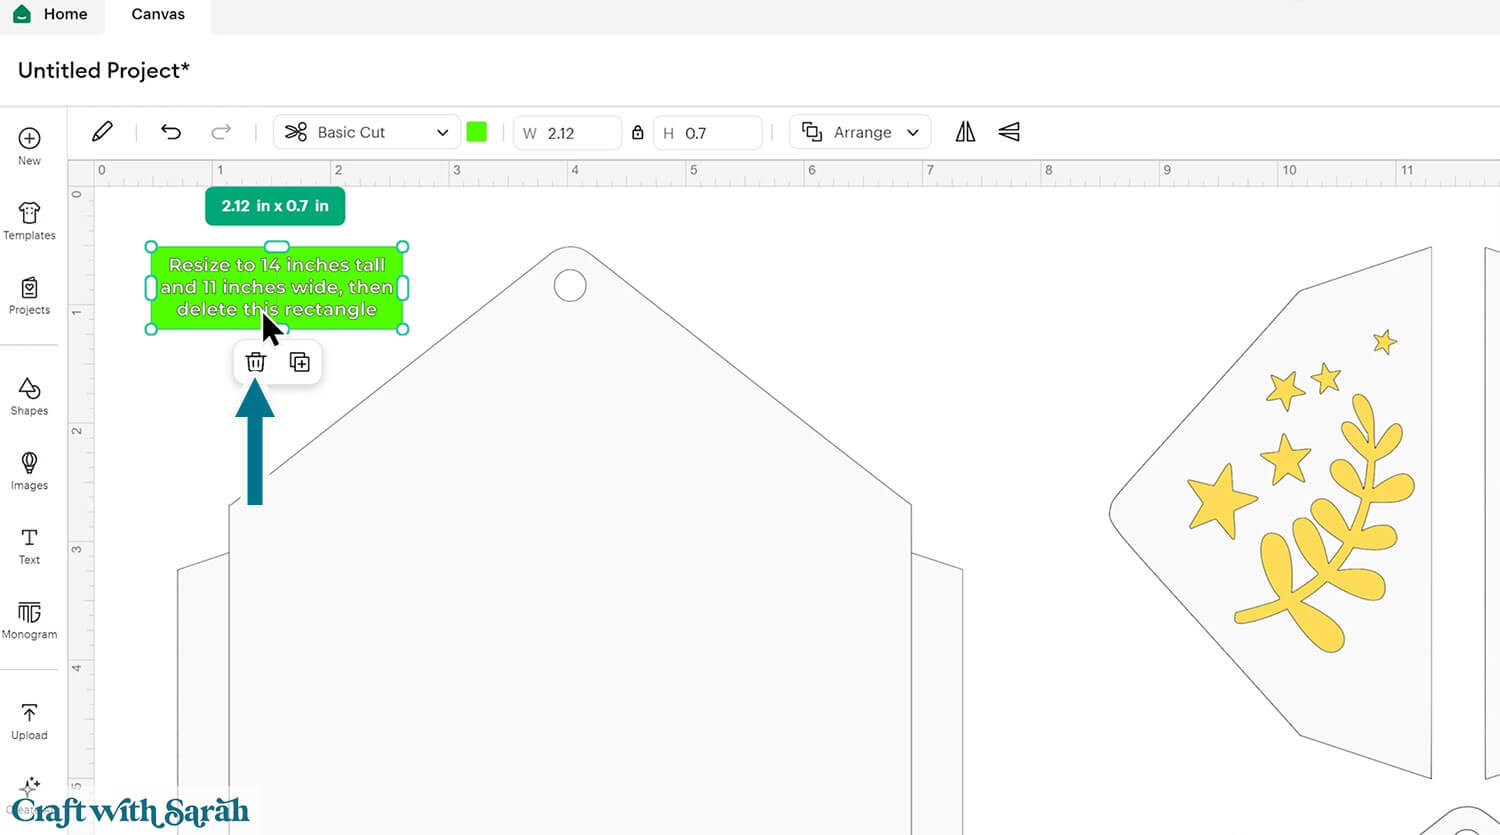Image resolution: width=1500 pixels, height=835 pixels.
Task: Flip the selection vertically
Action: 1009,132
